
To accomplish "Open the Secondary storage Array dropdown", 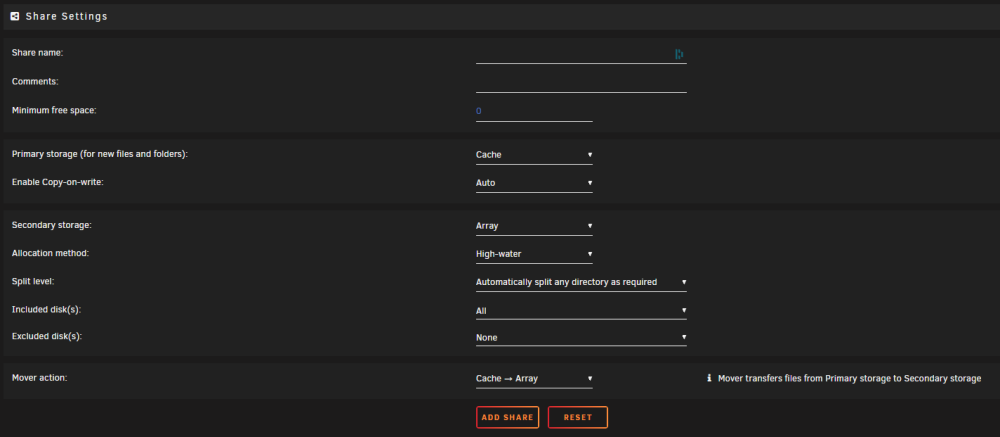I will (x=534, y=226).
